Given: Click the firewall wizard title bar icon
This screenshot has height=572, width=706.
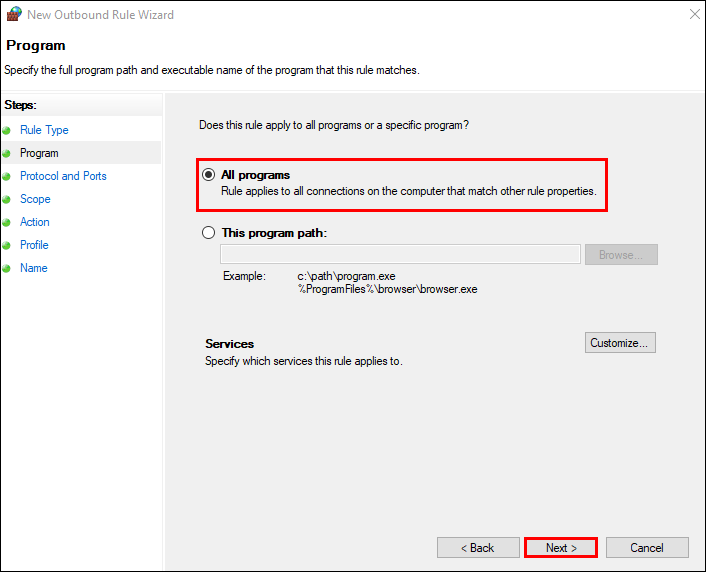Looking at the screenshot, I should tap(13, 15).
